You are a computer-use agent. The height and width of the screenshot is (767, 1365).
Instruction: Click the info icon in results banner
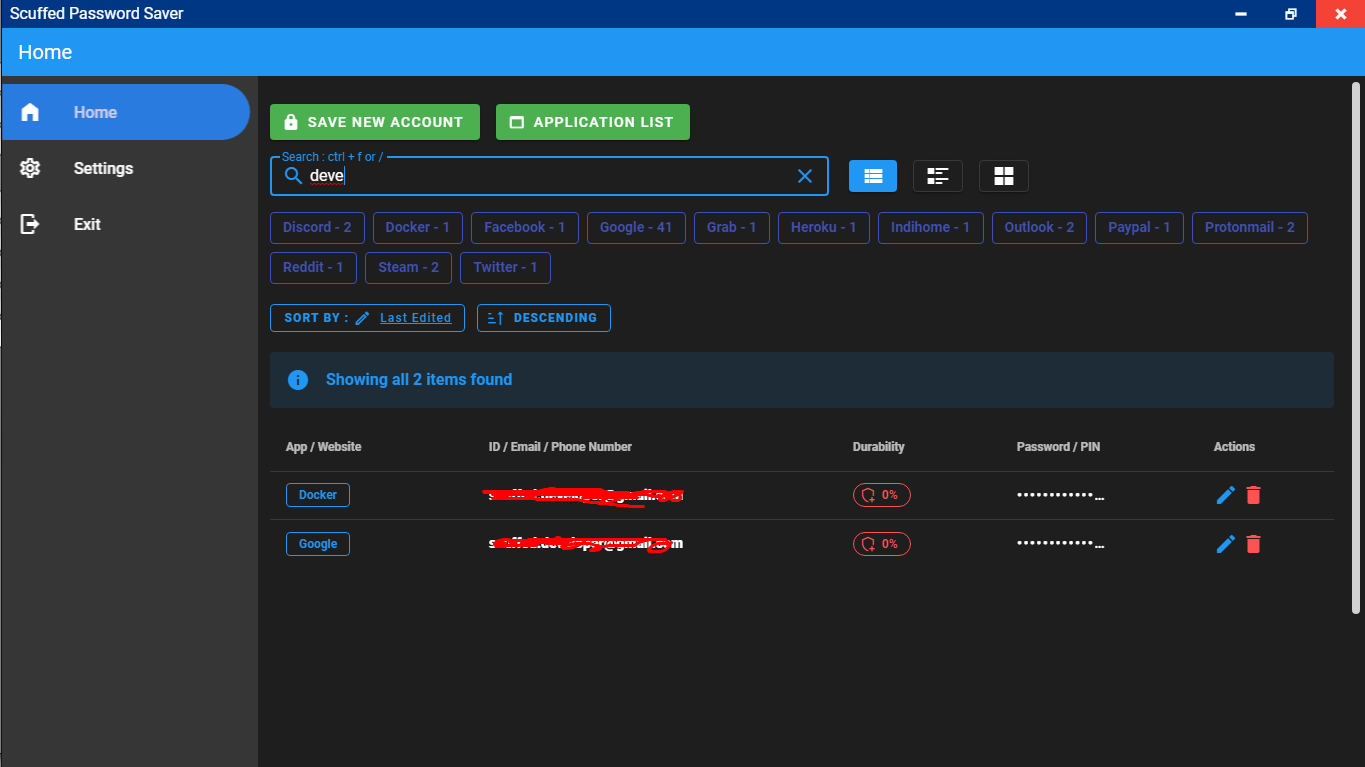pyautogui.click(x=298, y=380)
